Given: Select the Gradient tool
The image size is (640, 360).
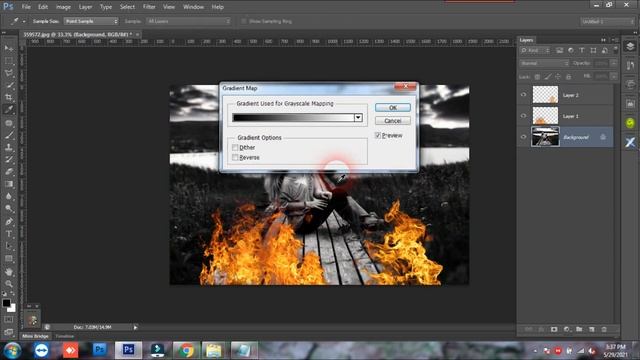Looking at the screenshot, I should click(9, 184).
